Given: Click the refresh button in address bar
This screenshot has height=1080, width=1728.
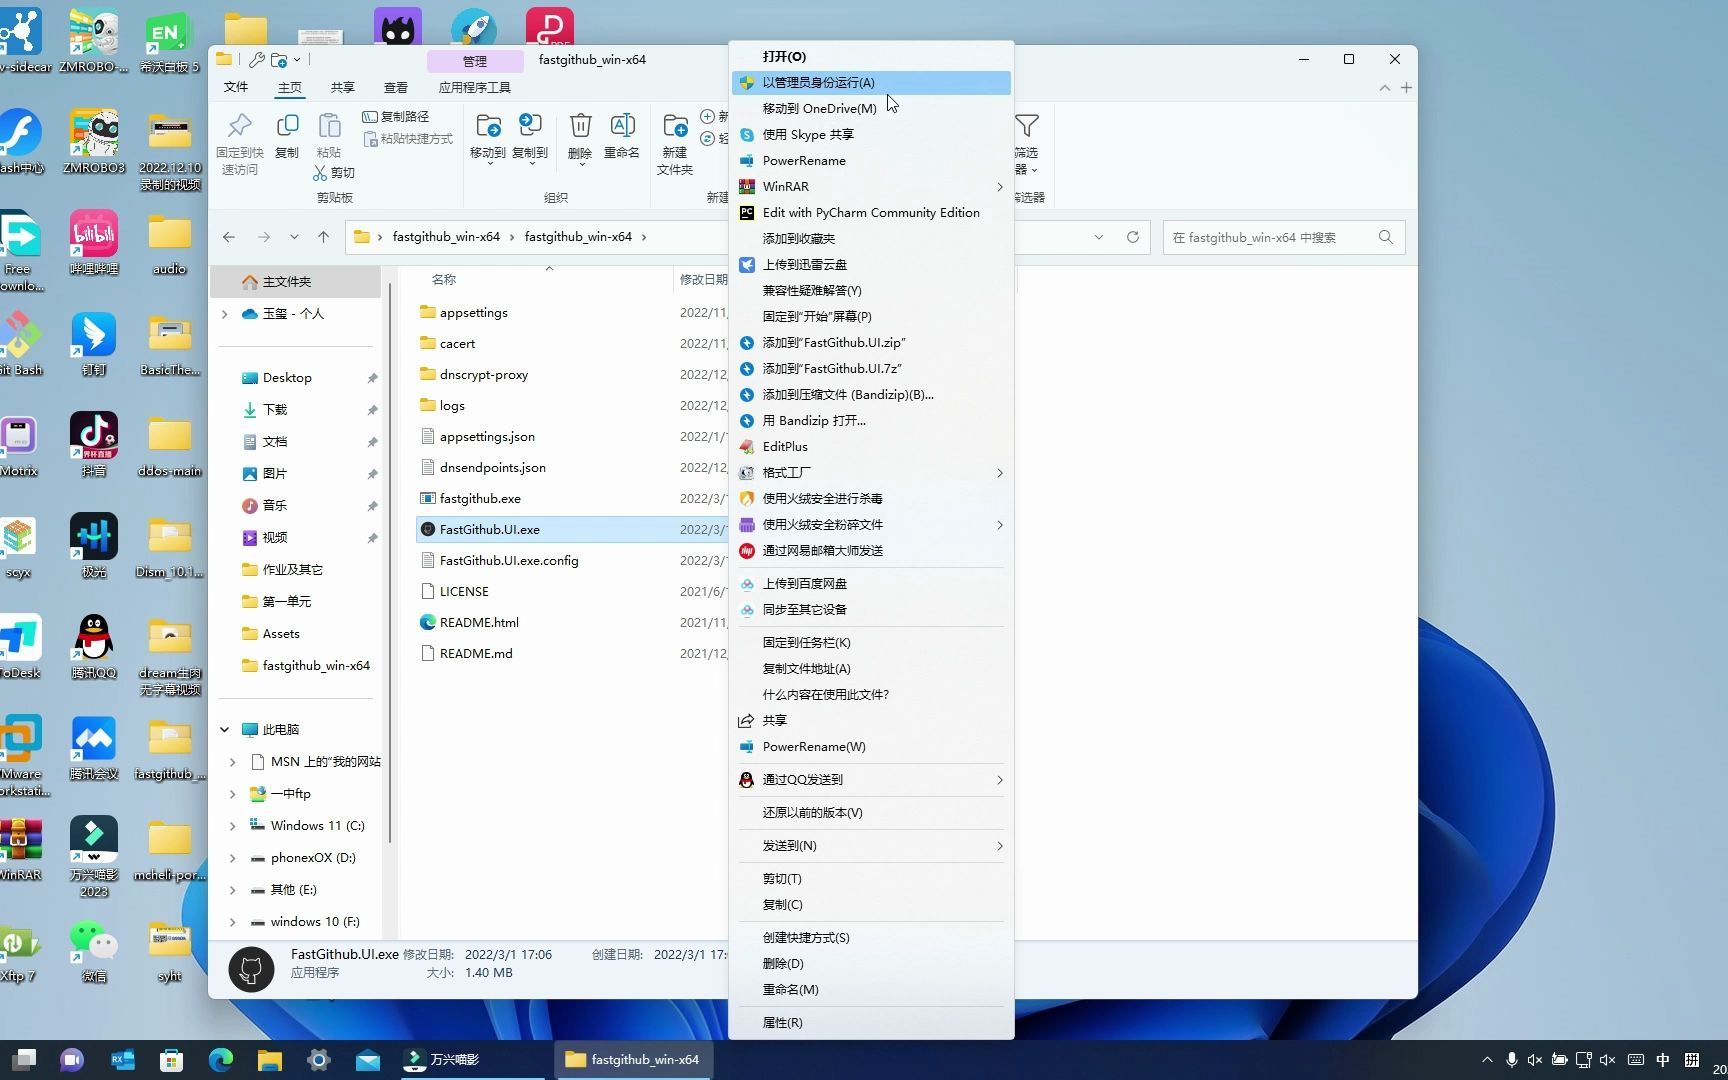Looking at the screenshot, I should 1133,238.
